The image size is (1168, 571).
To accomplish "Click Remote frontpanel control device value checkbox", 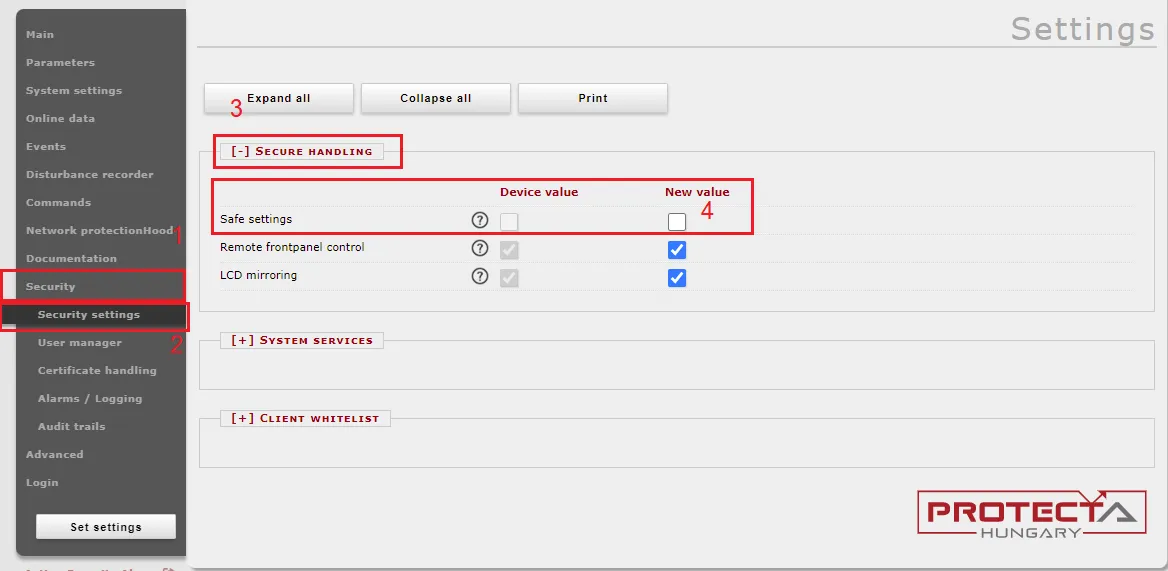I will click(509, 250).
